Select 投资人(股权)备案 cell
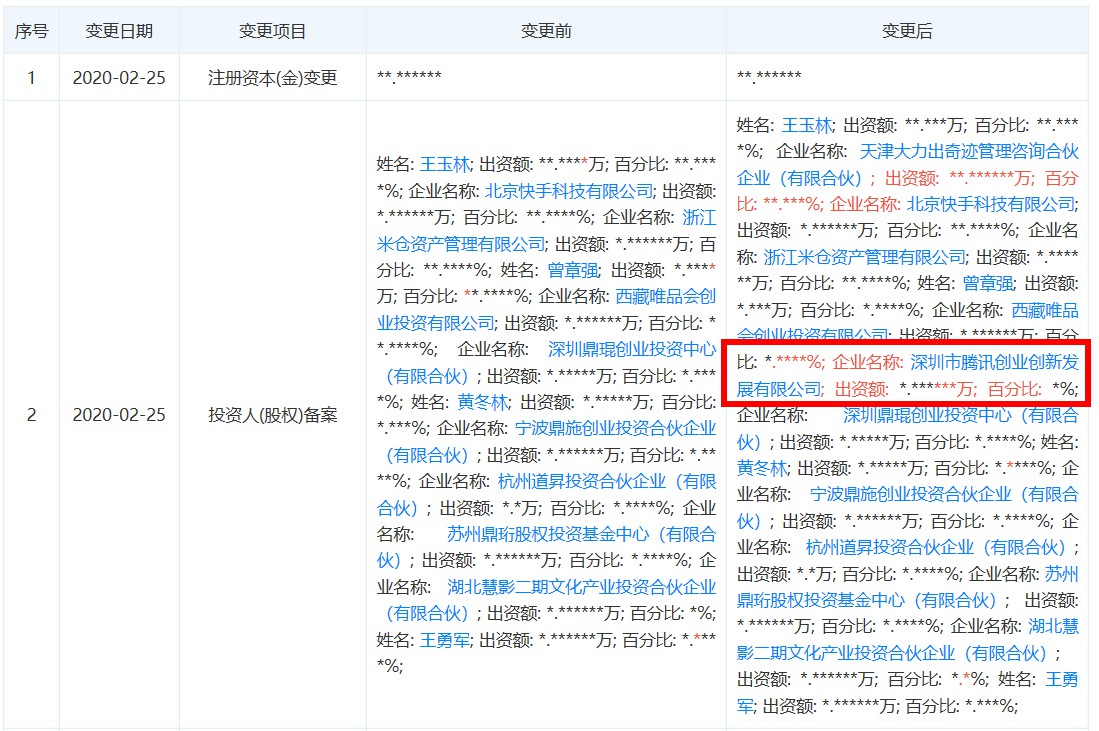1099x731 pixels. 273,415
